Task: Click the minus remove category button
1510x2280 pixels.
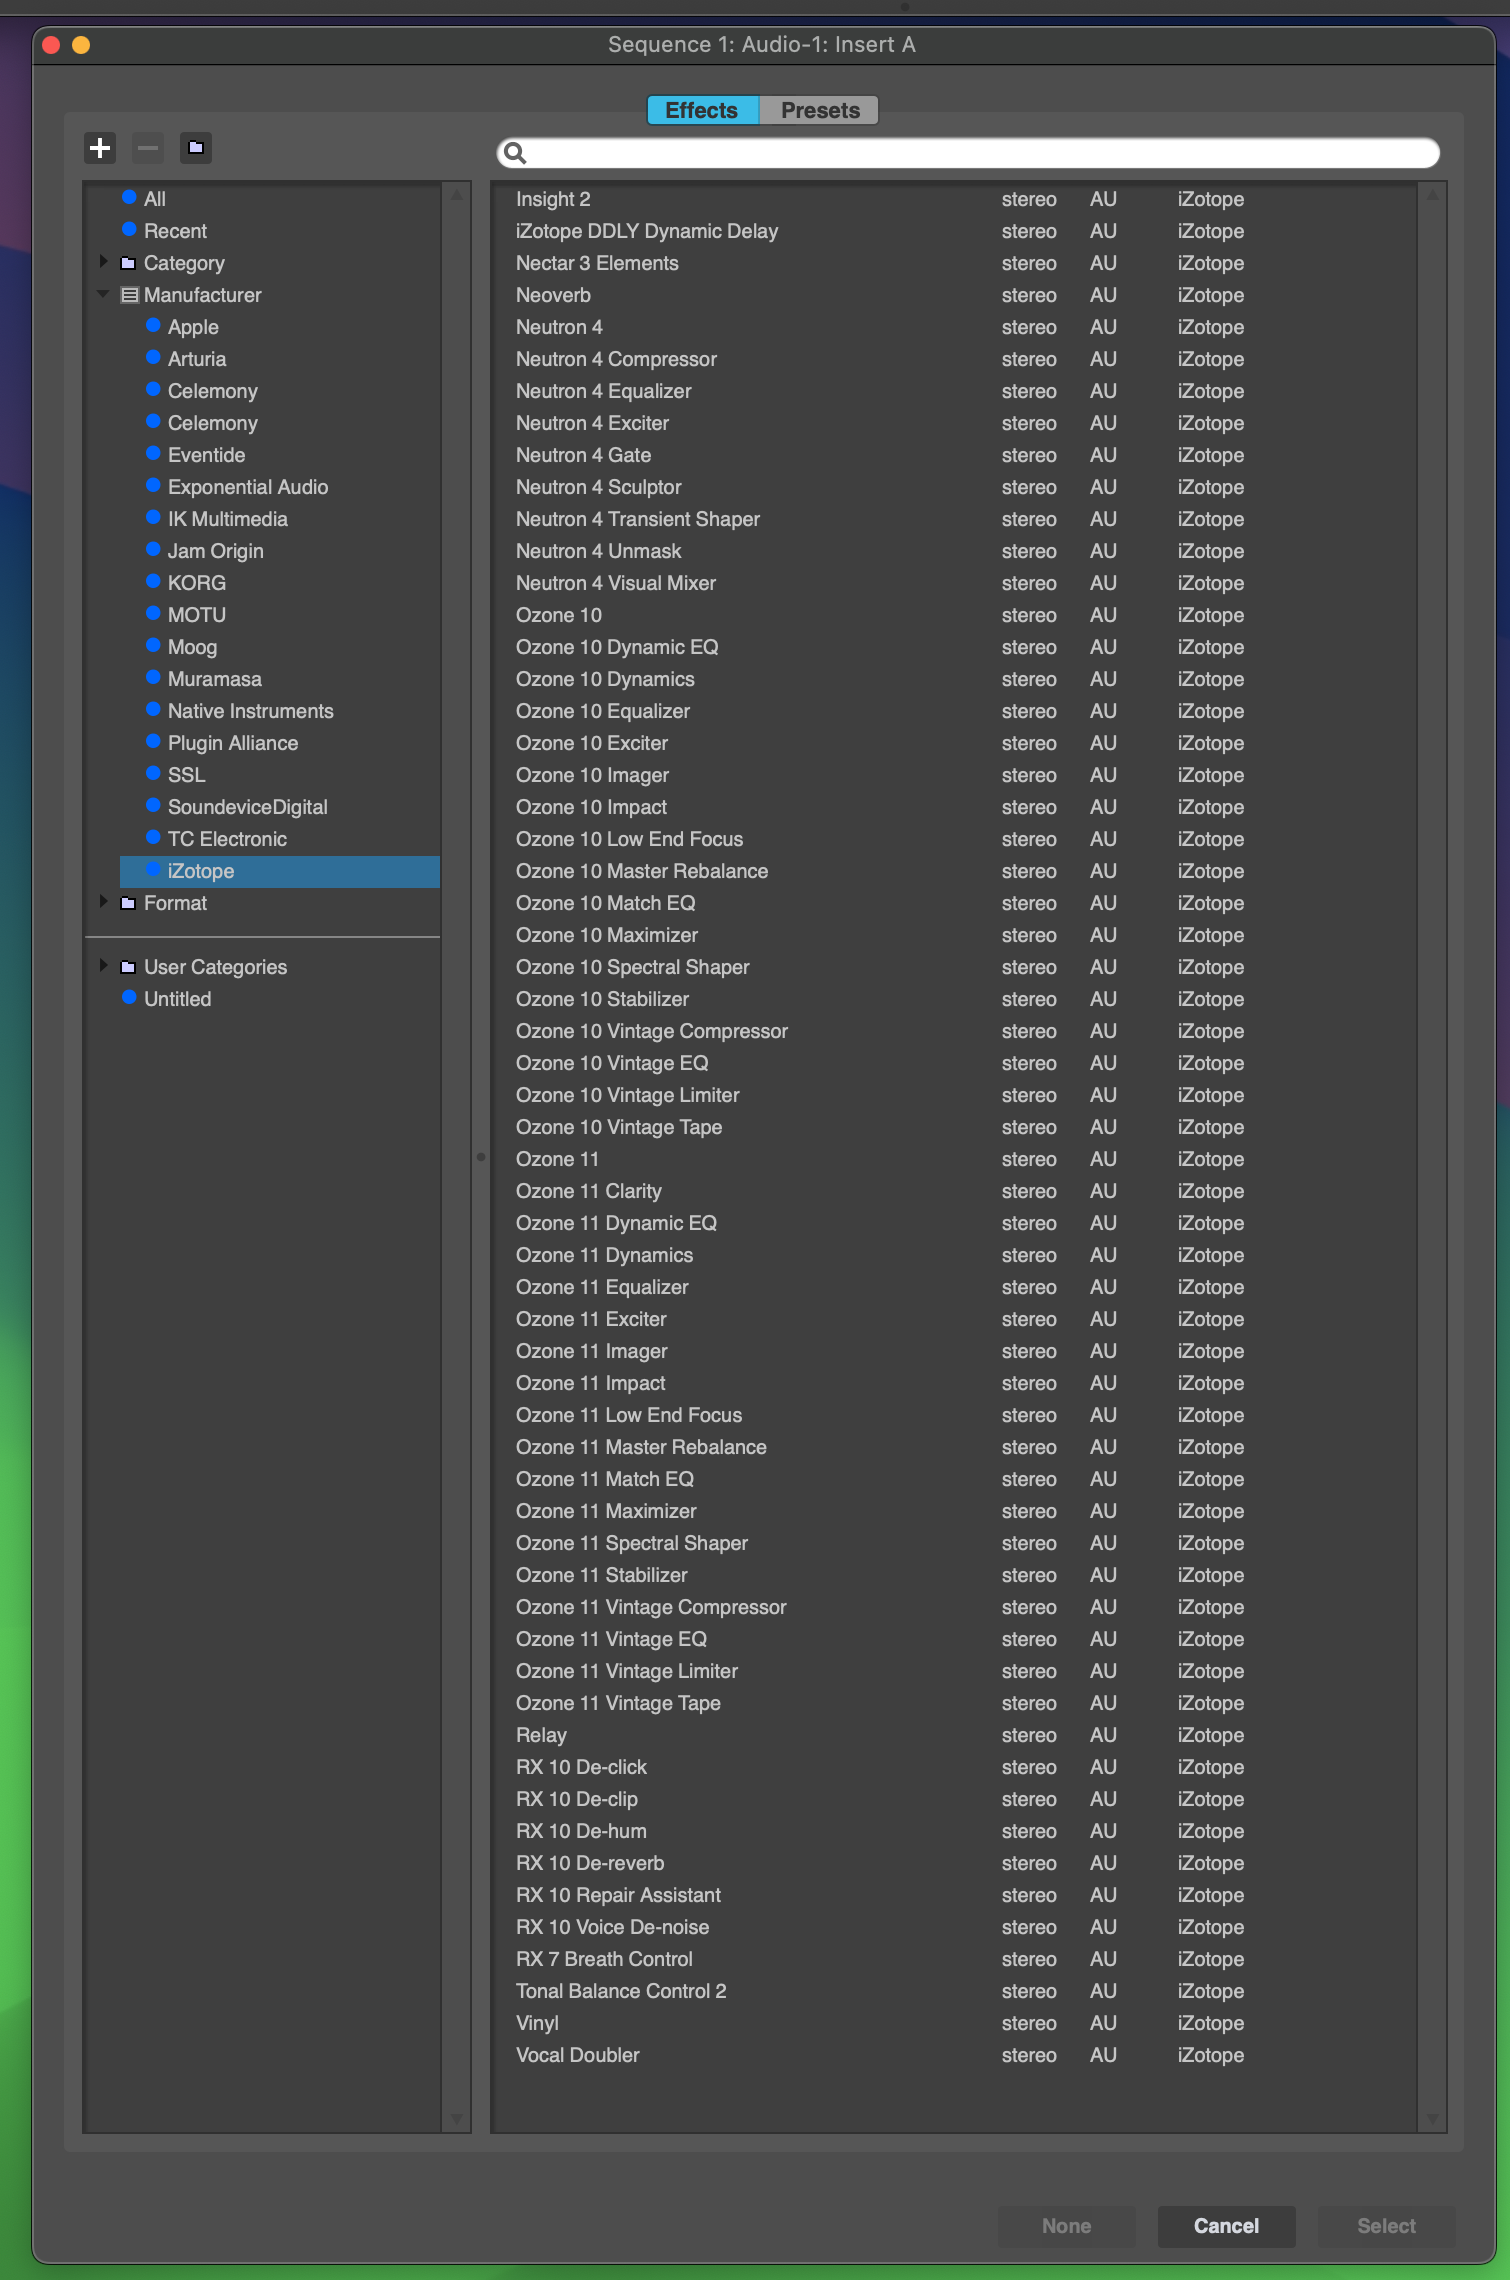Action: coord(148,148)
